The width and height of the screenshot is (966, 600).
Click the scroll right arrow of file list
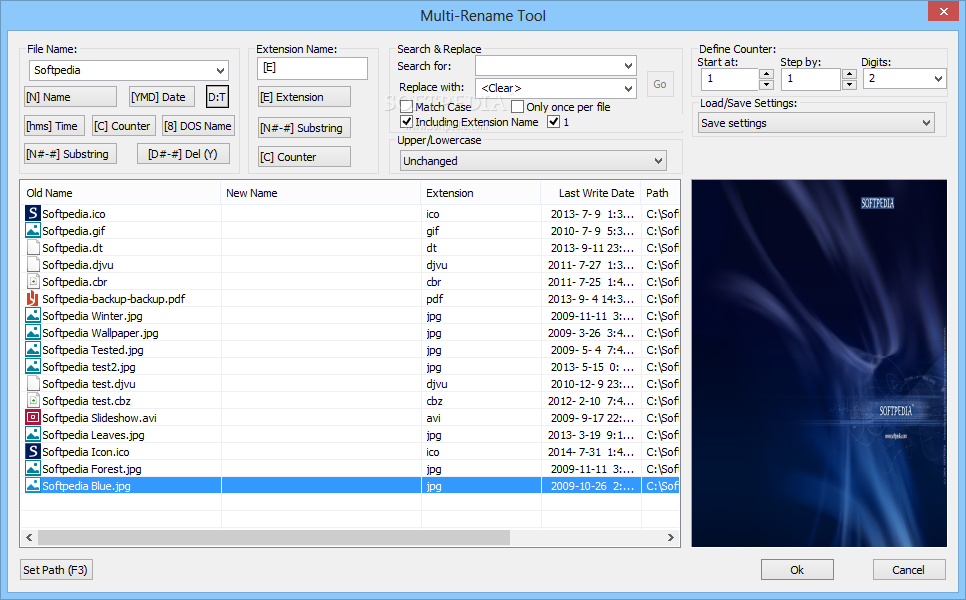coord(671,537)
